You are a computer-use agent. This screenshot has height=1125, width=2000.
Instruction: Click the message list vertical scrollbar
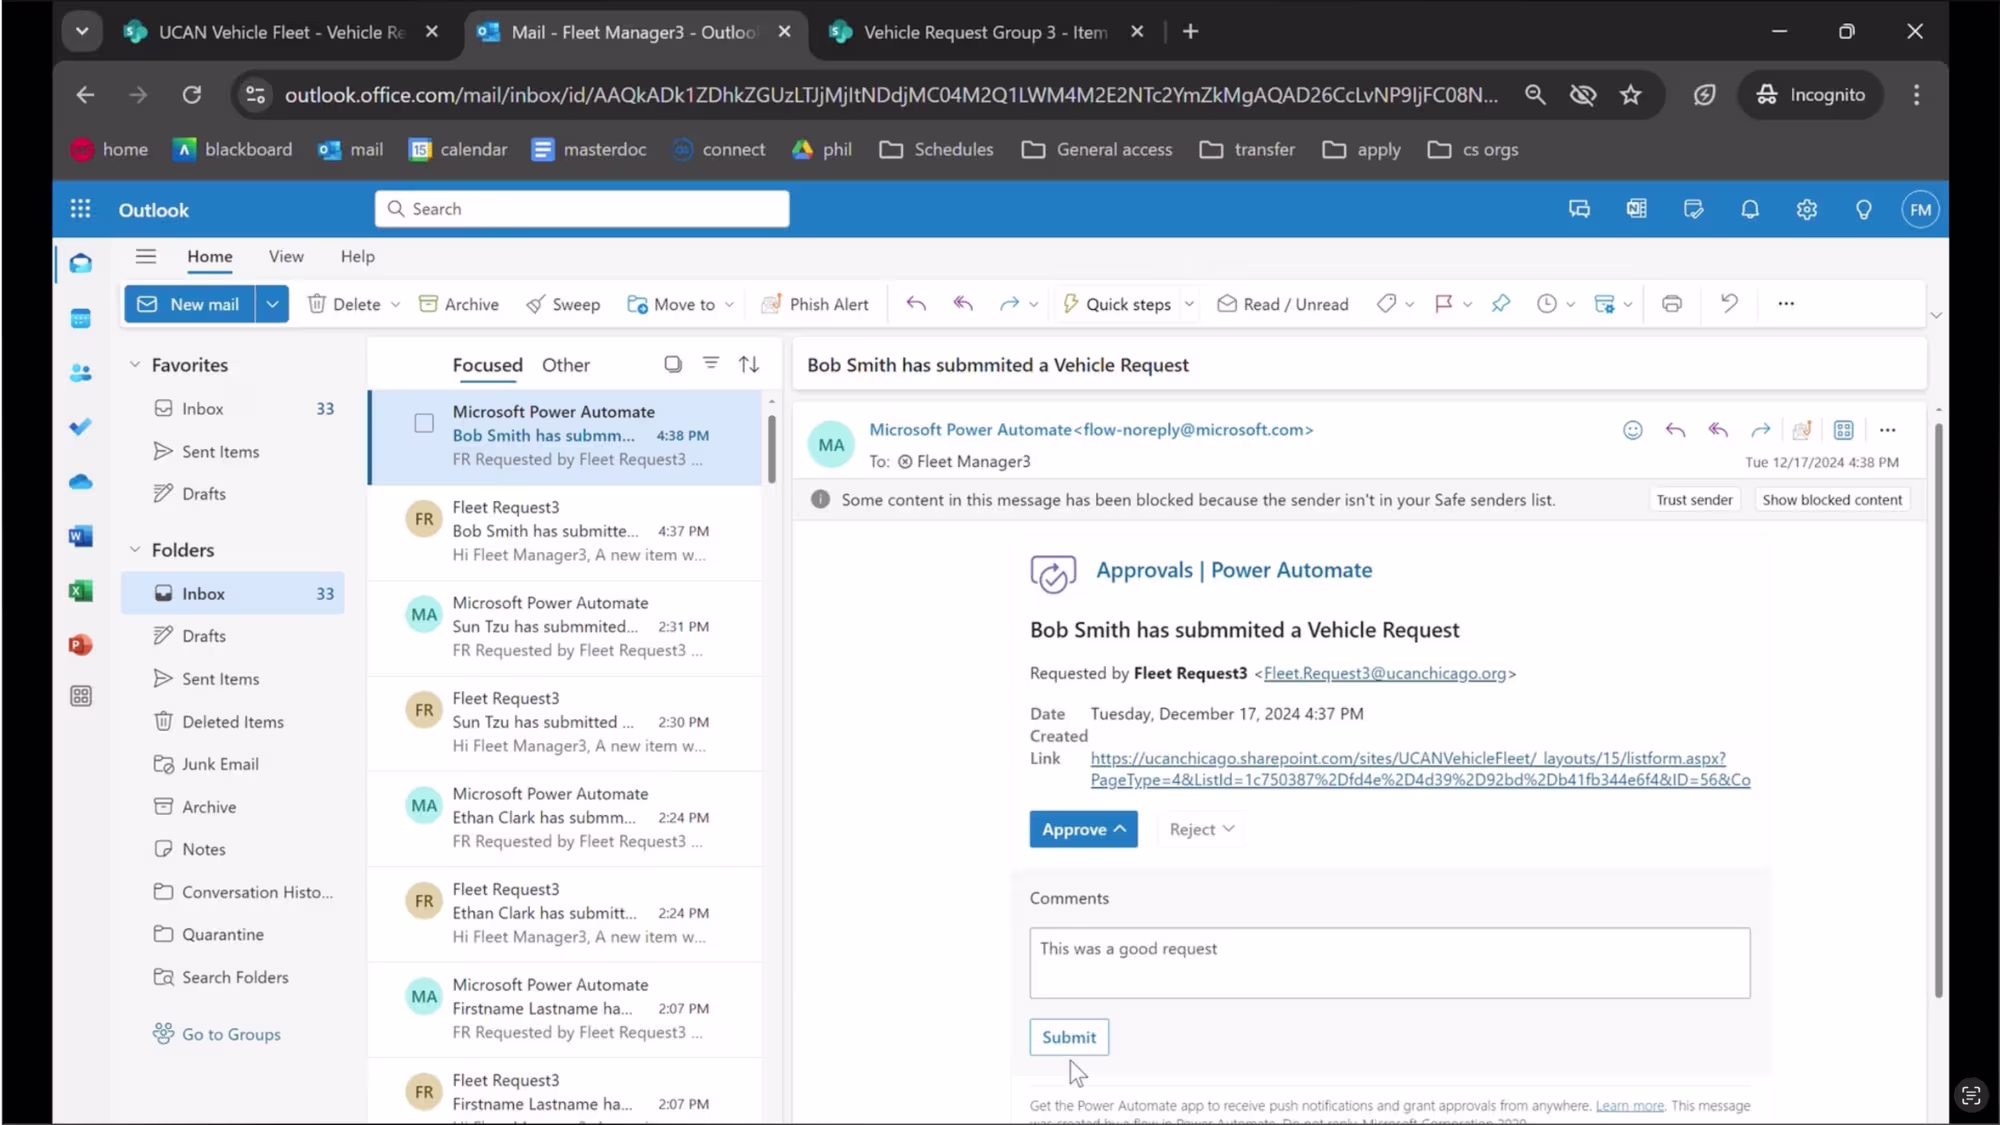(771, 450)
